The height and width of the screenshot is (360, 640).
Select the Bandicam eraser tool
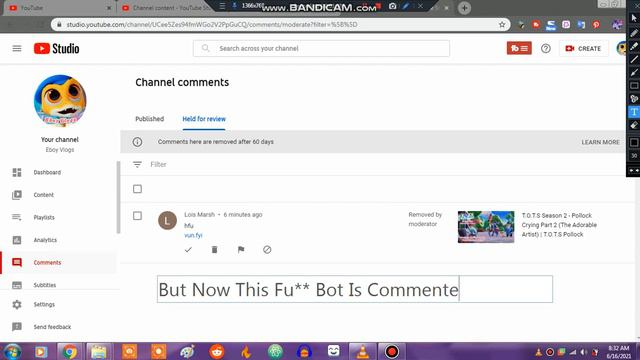coord(633,125)
